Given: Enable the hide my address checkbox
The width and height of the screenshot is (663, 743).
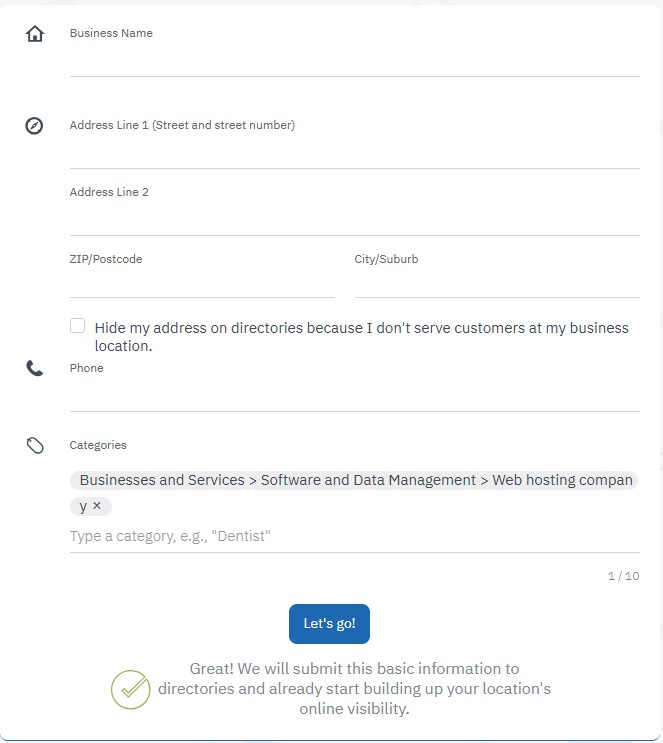Looking at the screenshot, I should [x=78, y=326].
